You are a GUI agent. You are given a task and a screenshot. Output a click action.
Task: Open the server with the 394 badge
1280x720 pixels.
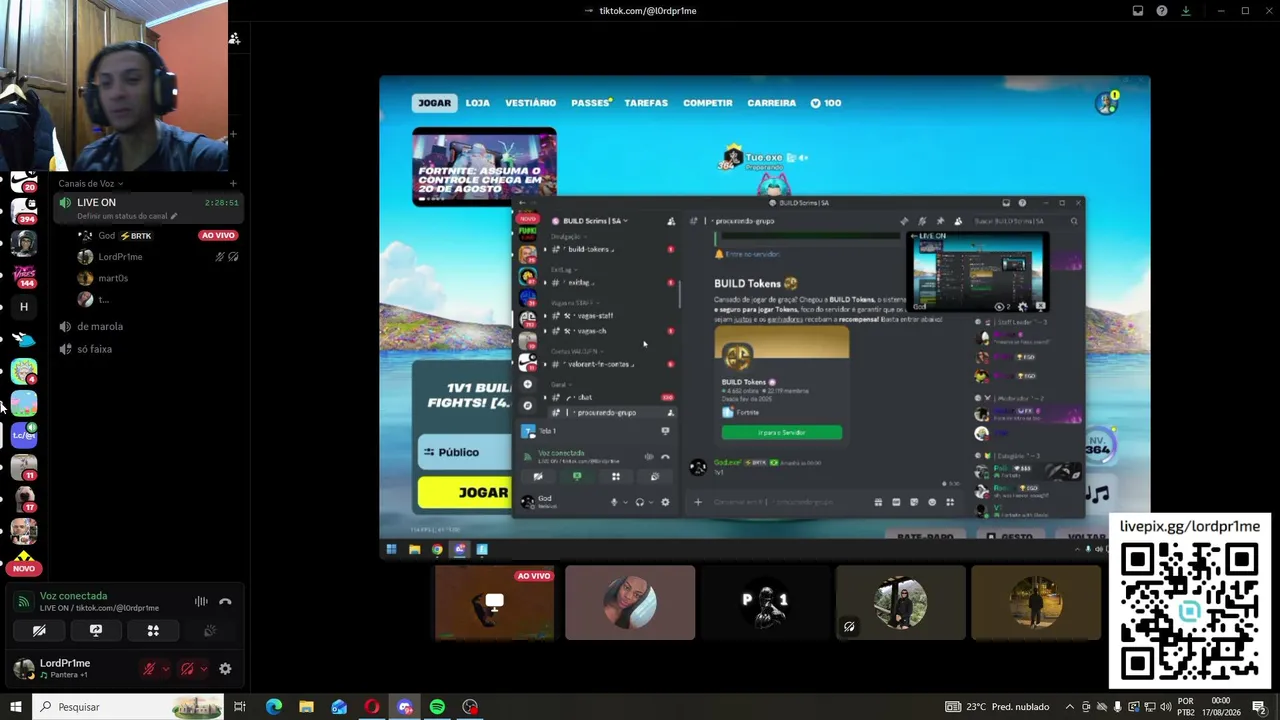(x=24, y=211)
